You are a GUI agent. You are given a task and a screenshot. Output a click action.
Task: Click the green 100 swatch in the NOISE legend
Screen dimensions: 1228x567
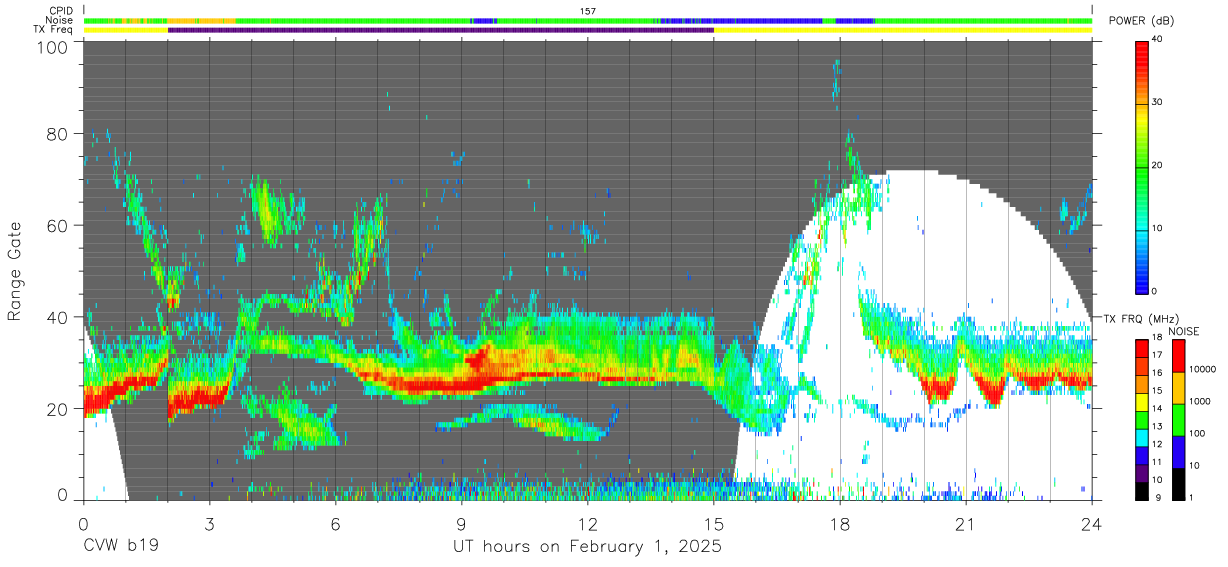click(x=1177, y=419)
